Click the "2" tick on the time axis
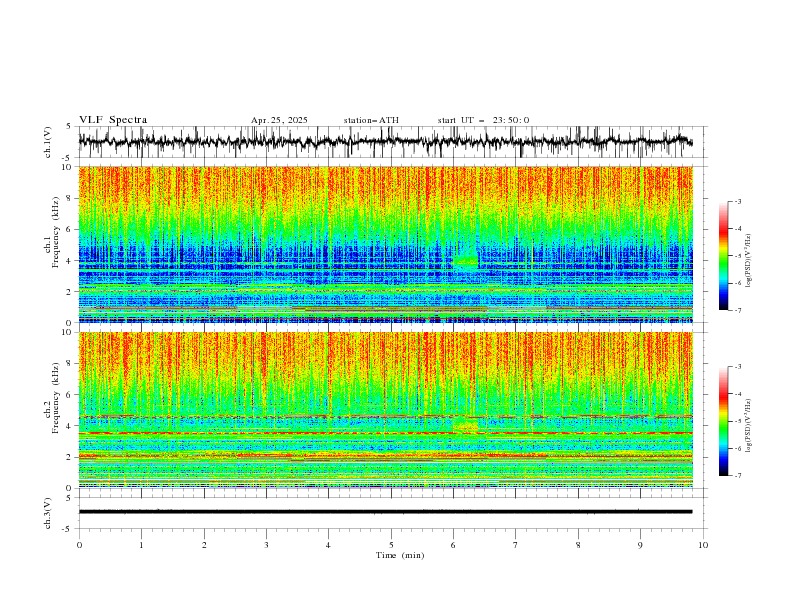The height and width of the screenshot is (612, 792). (x=204, y=545)
